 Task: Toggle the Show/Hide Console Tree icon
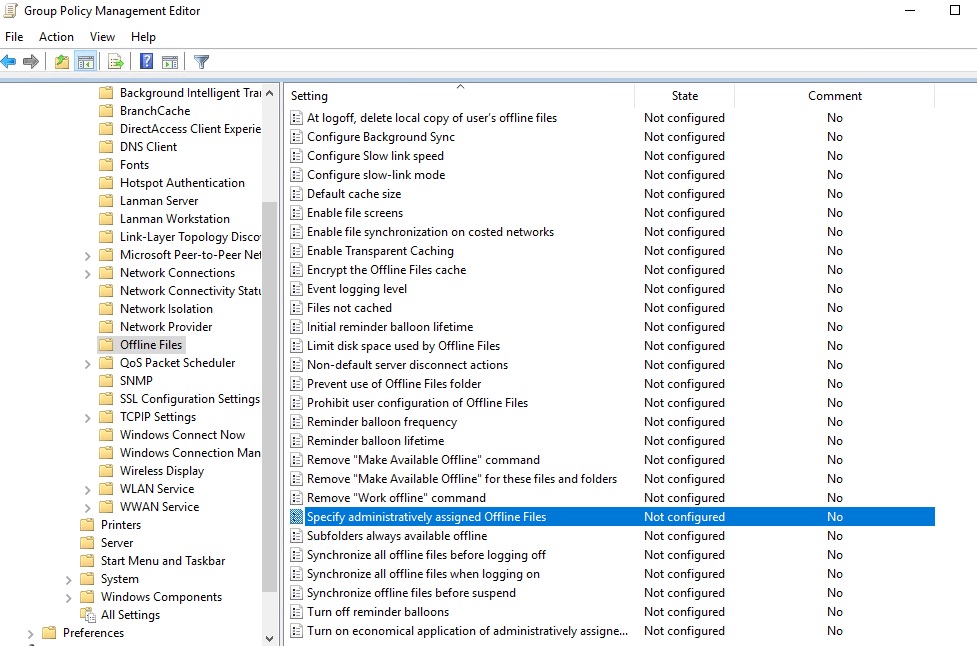click(x=85, y=62)
